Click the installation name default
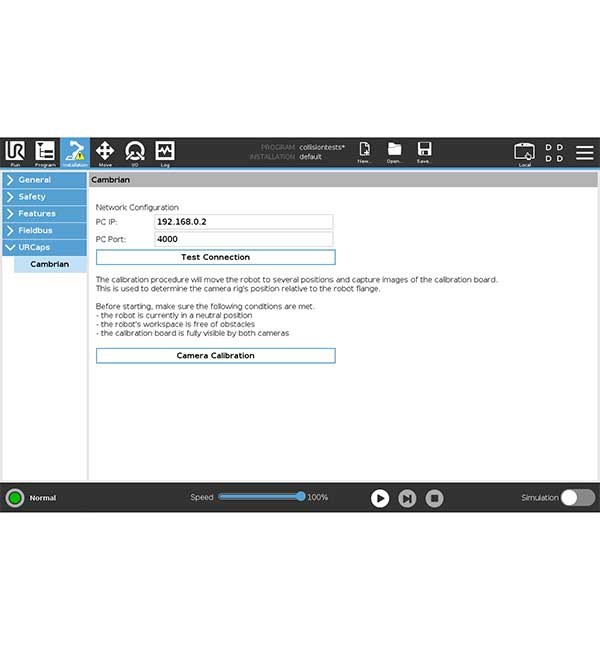The image size is (600, 650). coord(311,157)
